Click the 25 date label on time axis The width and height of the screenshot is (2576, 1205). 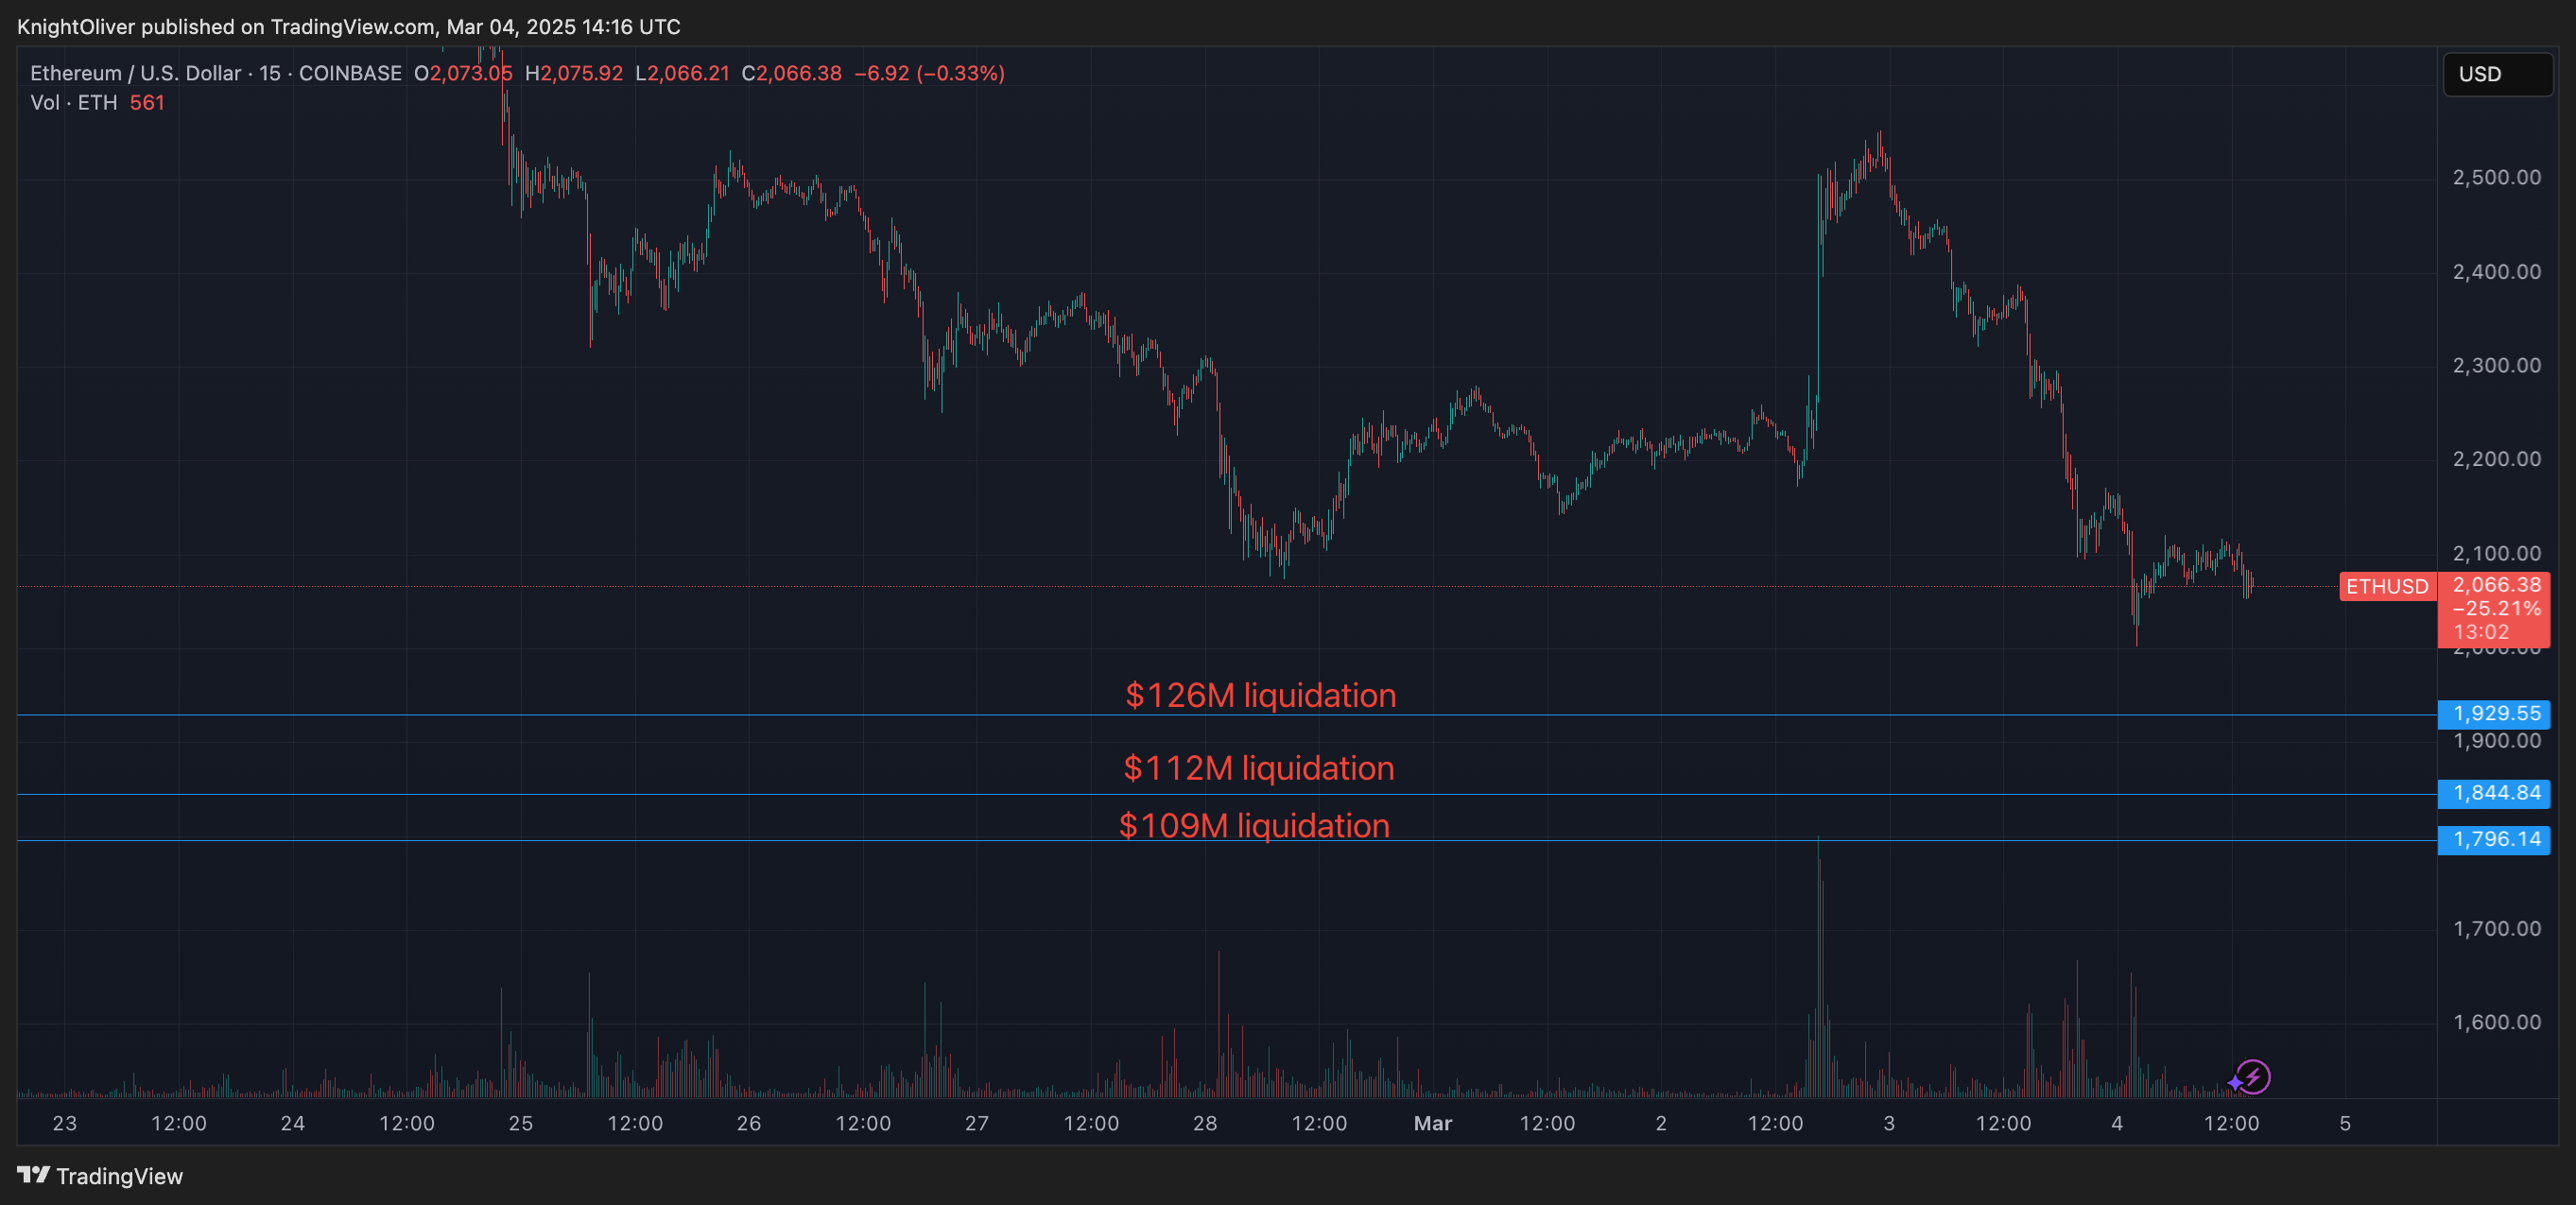point(520,1123)
